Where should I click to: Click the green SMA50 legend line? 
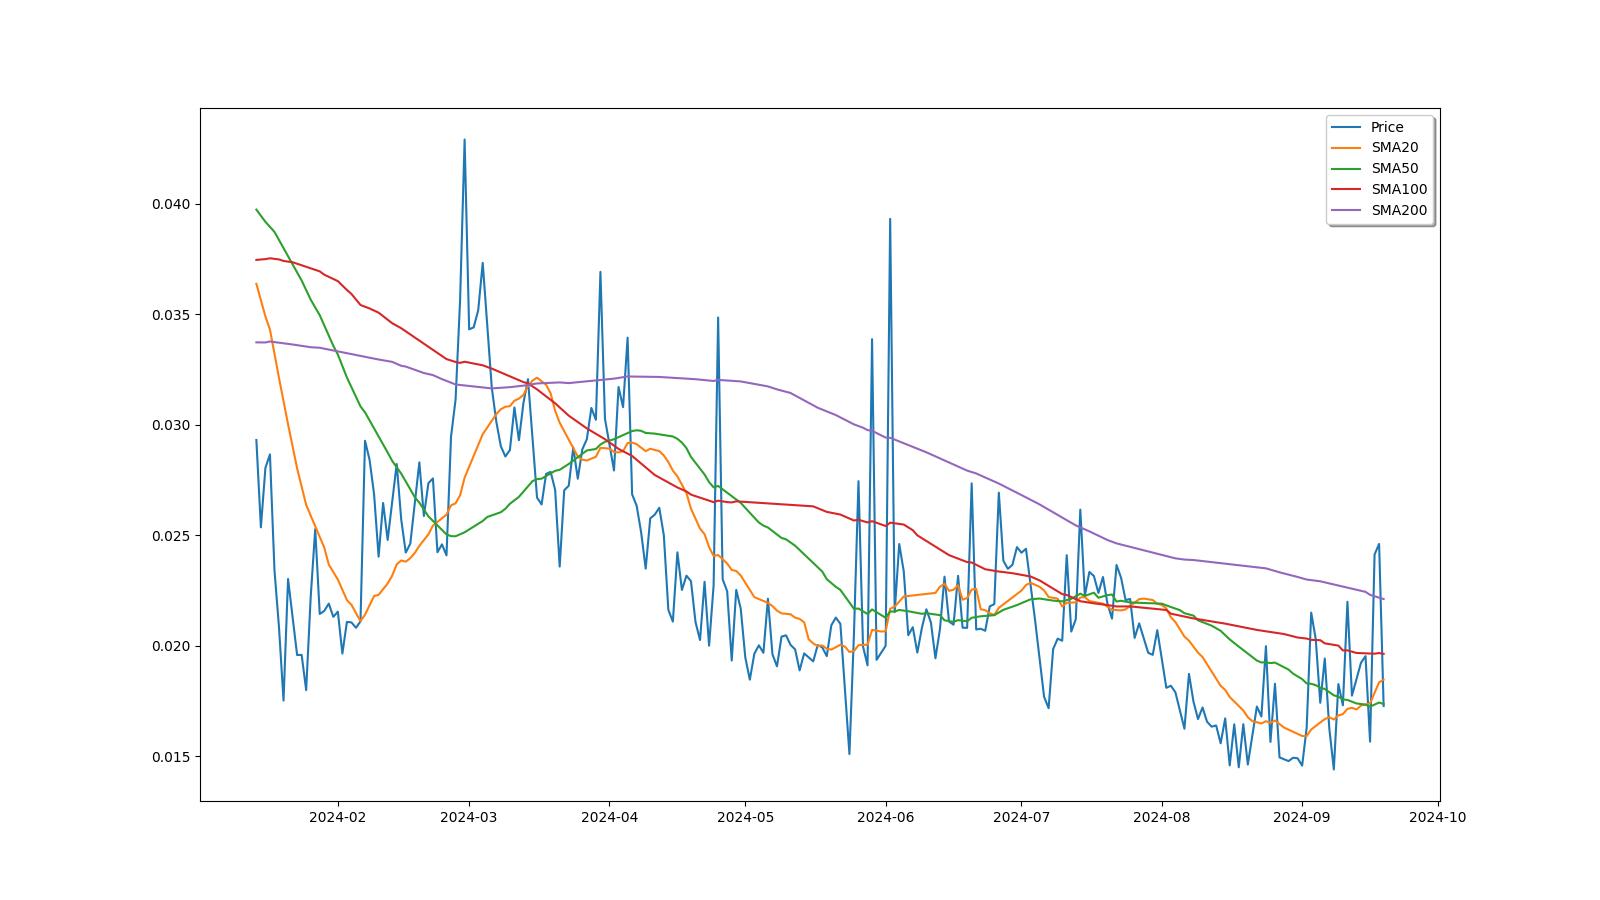tap(1347, 169)
